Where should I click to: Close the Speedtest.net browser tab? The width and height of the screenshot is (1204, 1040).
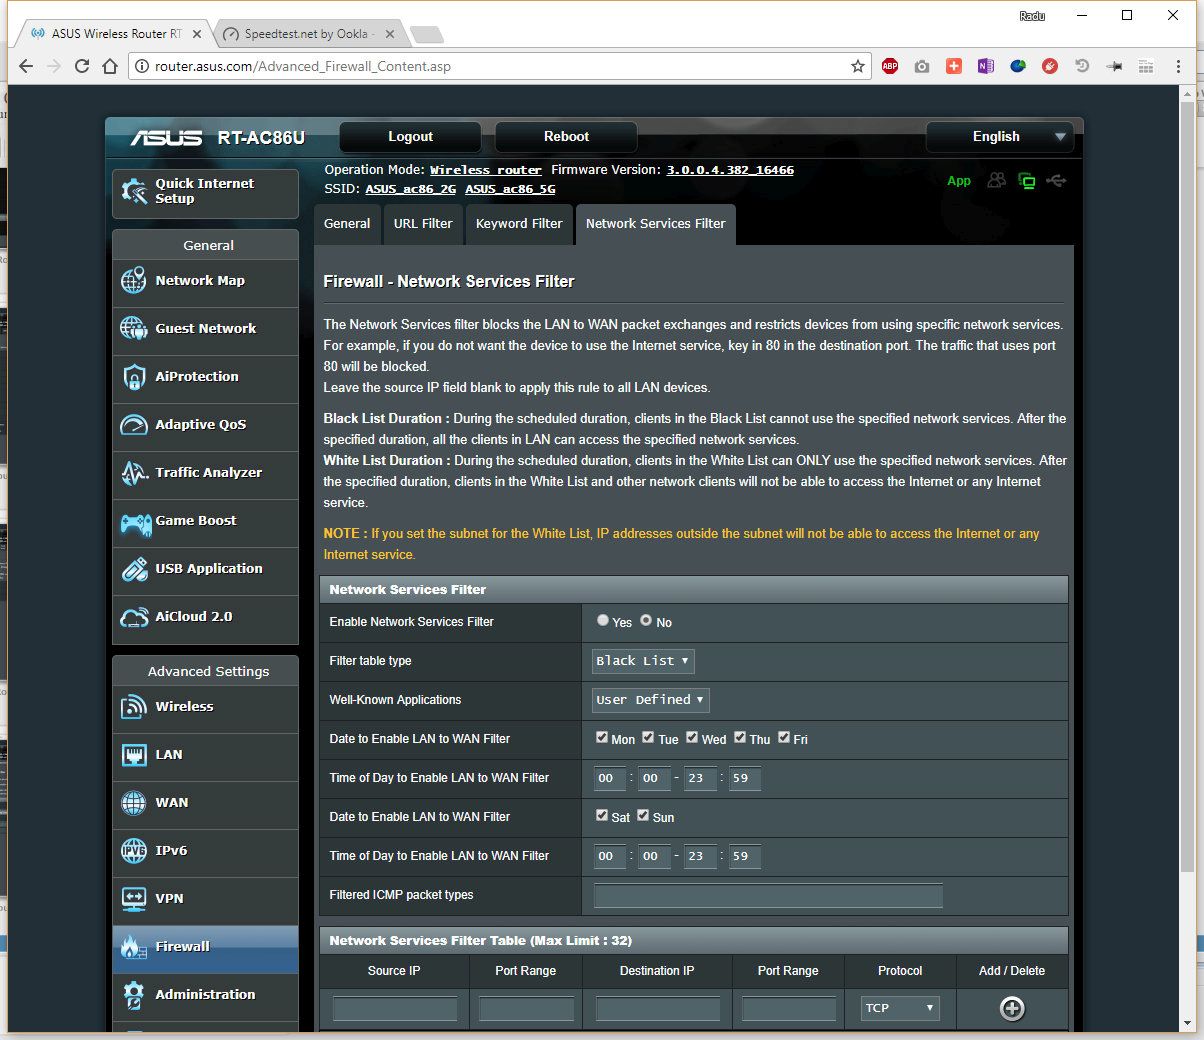pos(390,34)
